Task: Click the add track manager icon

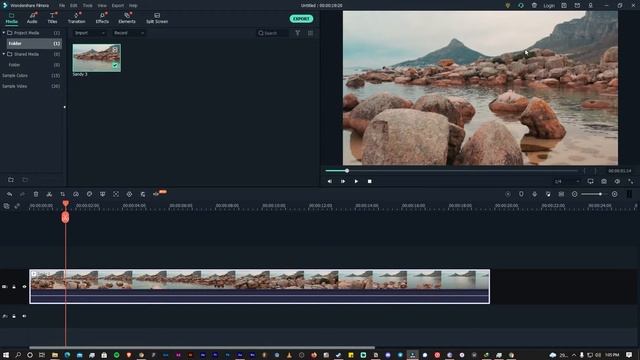Action: click(x=6, y=207)
